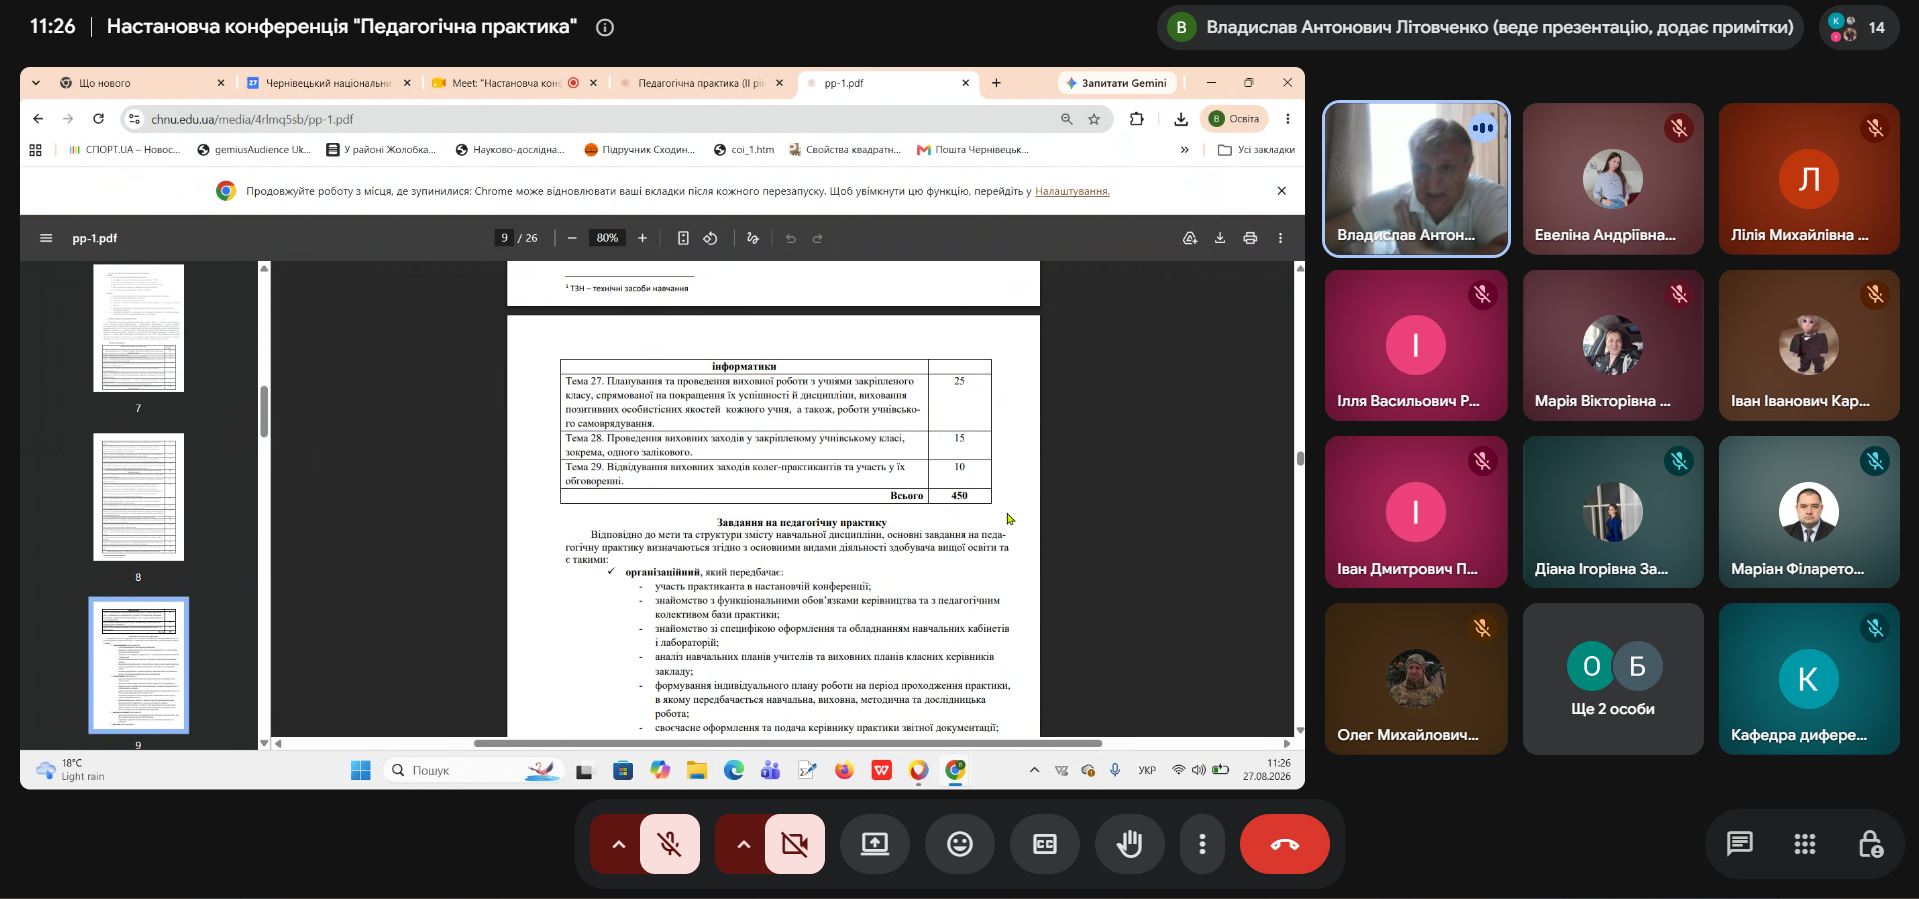Expand hidden bookmarks chevron
Viewport: 1919px width, 899px height.
(x=1184, y=150)
